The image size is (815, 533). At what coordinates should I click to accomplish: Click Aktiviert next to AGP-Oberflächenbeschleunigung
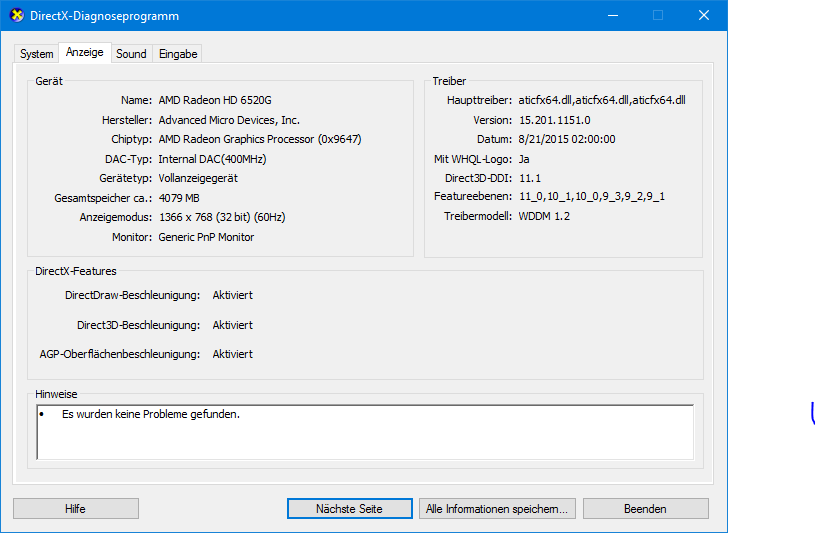232,354
